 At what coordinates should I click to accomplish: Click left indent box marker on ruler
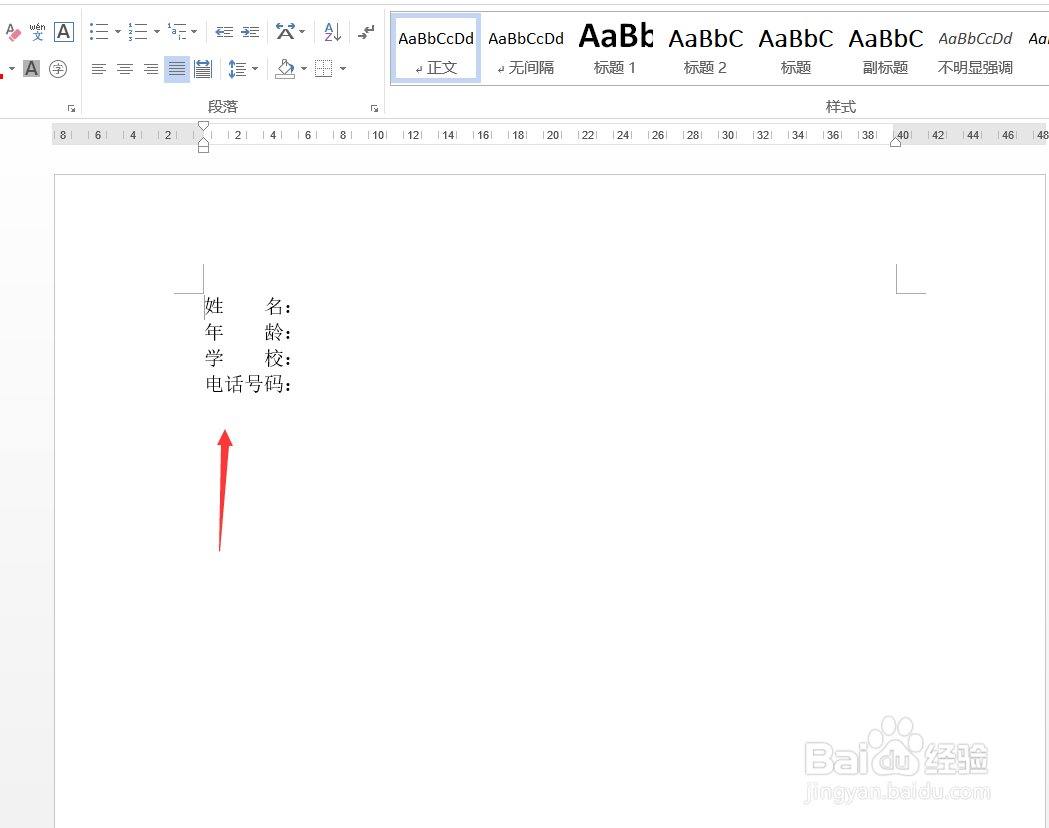(203, 148)
